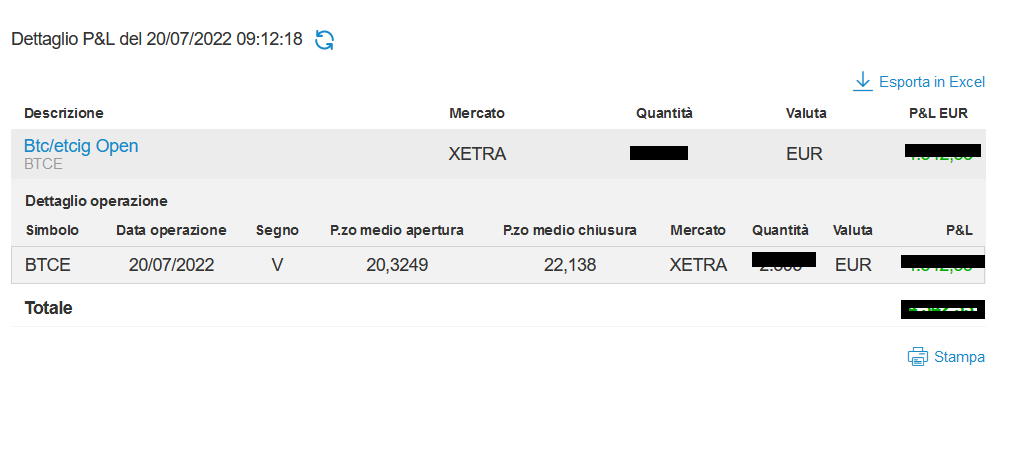Click the Stampa print link
1024x456 pixels.
[x=959, y=357]
